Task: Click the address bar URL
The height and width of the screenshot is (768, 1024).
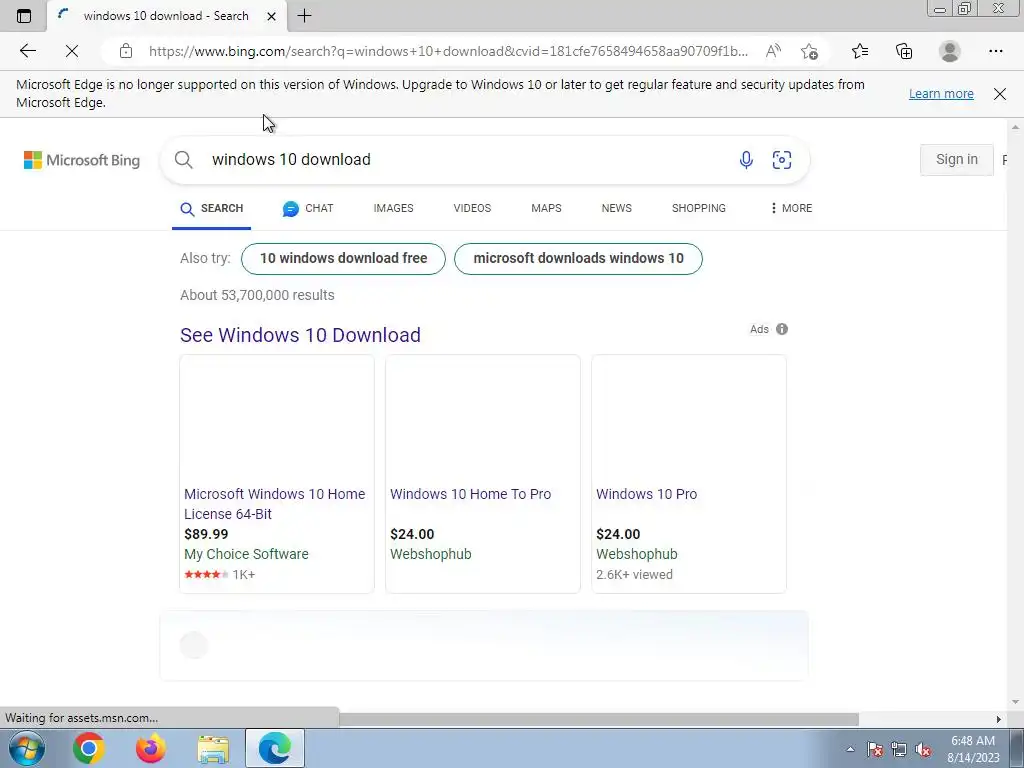Action: tap(448, 51)
